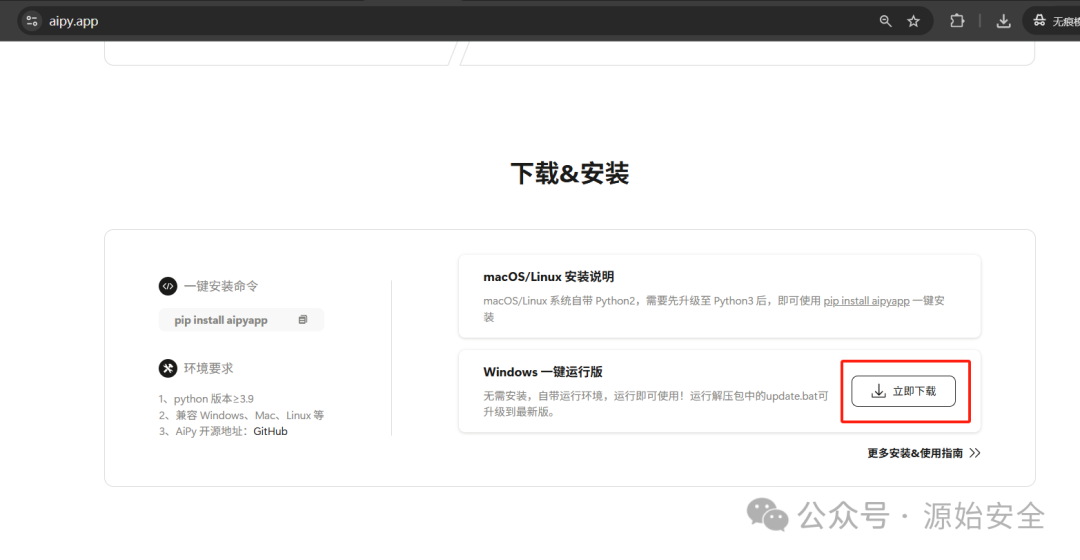Click the double chevron after 使用指南
This screenshot has width=1080, height=560.
point(975,453)
